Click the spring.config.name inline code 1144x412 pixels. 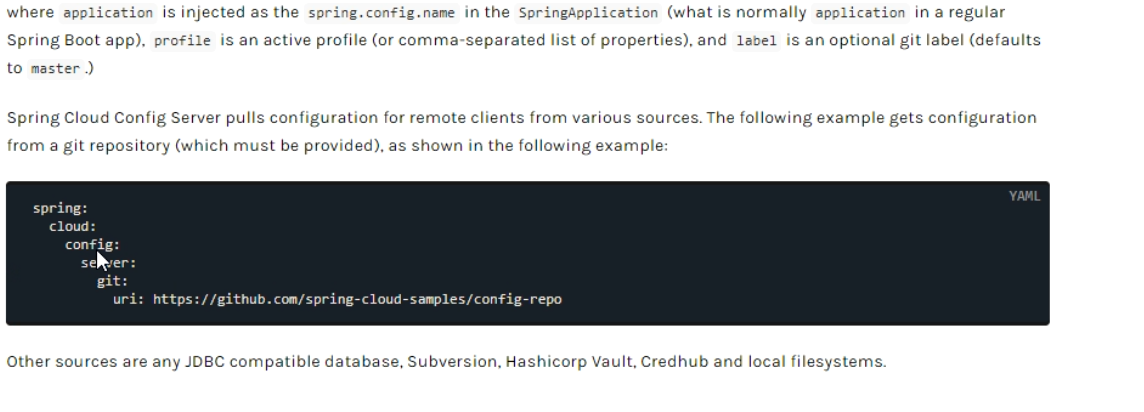(382, 12)
